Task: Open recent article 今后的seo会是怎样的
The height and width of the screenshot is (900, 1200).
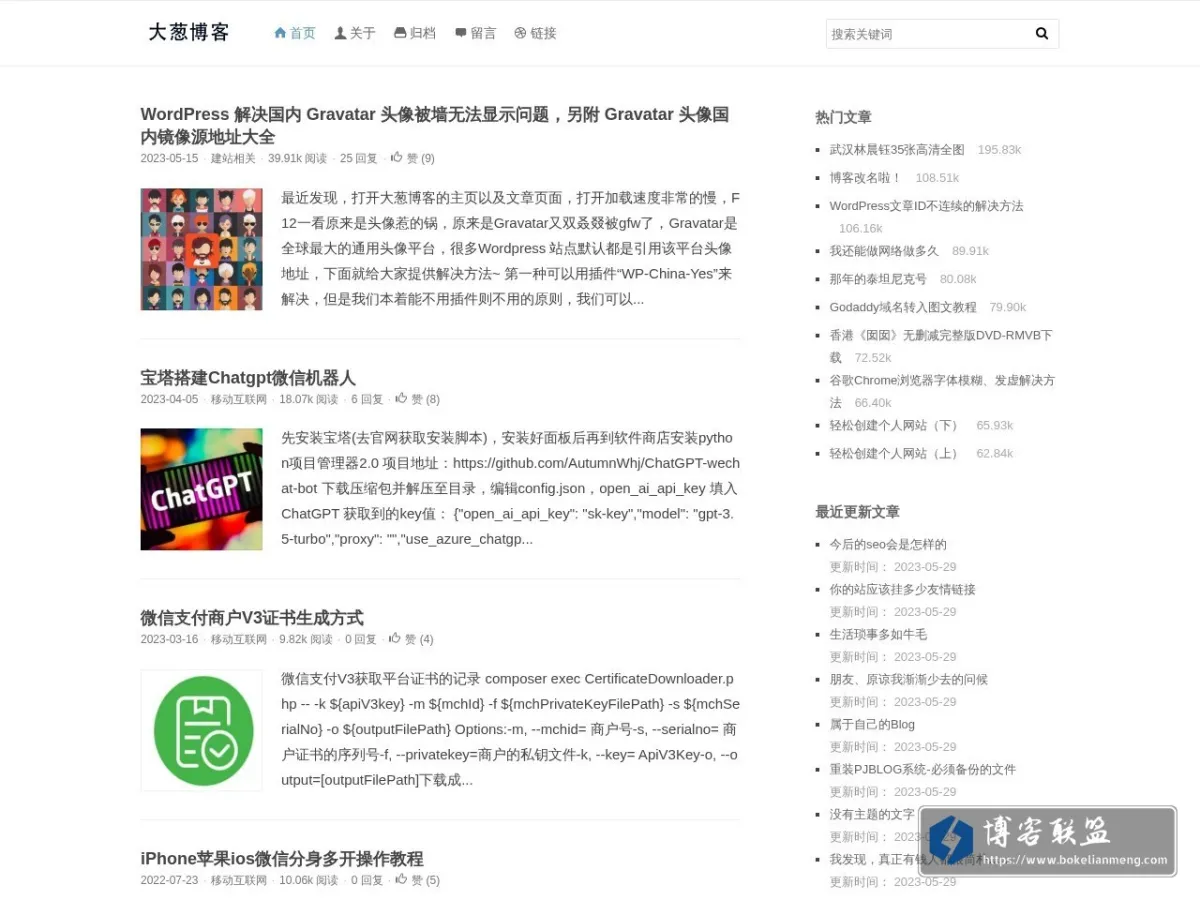Action: [x=888, y=544]
